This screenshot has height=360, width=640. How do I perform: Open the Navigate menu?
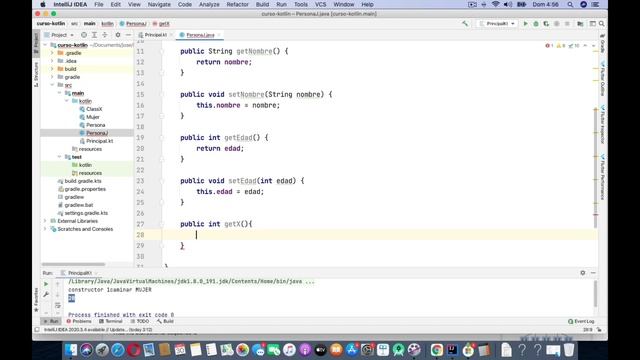(x=159, y=4)
